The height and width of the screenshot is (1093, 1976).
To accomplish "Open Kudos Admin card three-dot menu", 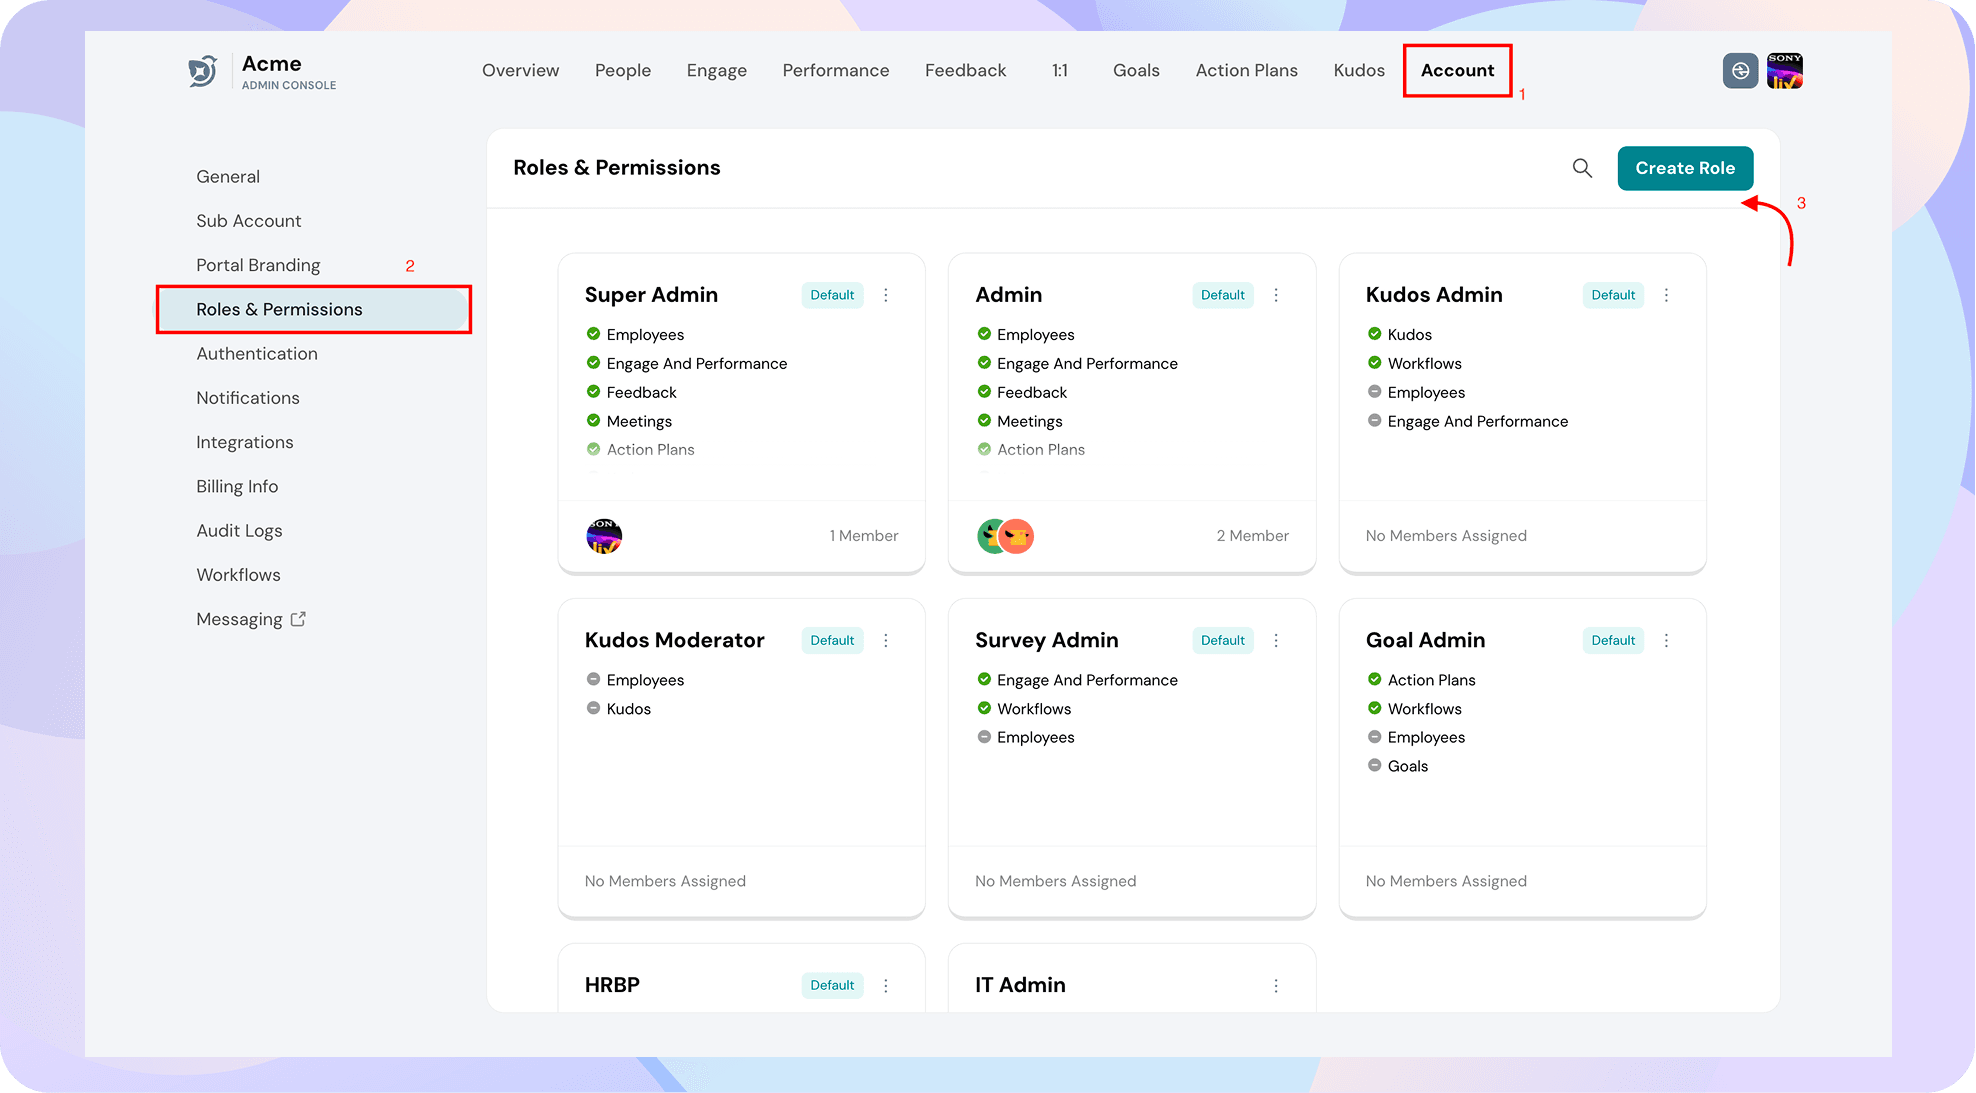I will [x=1666, y=295].
